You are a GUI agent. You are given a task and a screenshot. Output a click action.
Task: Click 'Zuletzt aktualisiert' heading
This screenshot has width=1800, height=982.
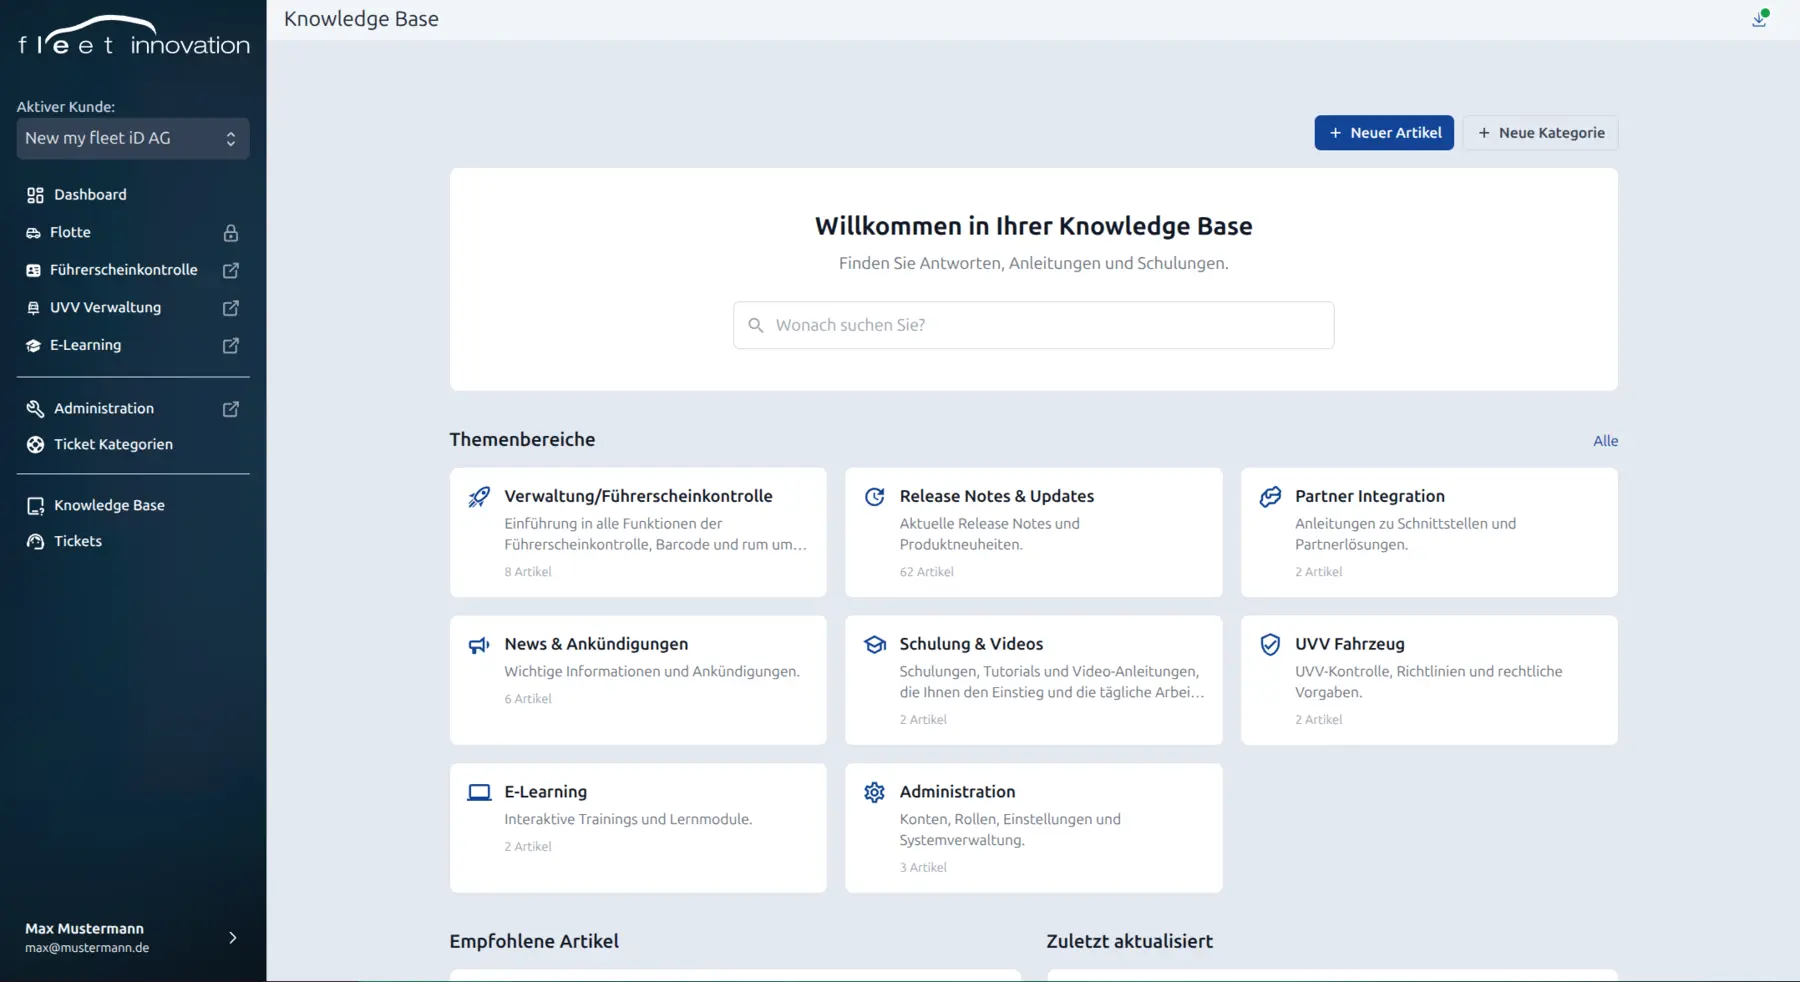(1129, 941)
